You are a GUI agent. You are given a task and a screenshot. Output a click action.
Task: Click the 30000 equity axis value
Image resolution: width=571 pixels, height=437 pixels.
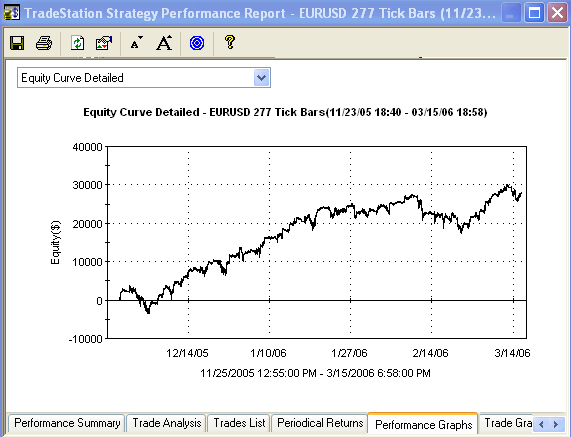click(x=87, y=185)
